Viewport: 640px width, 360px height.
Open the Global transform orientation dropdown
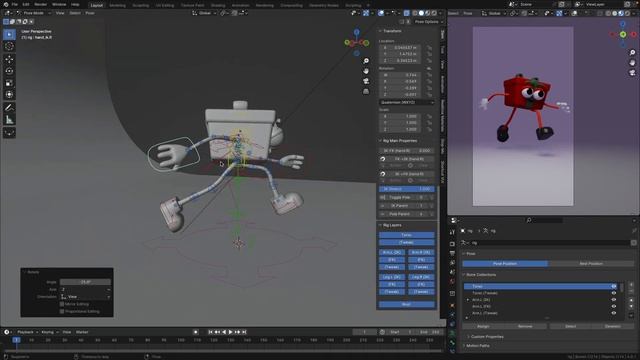204,13
